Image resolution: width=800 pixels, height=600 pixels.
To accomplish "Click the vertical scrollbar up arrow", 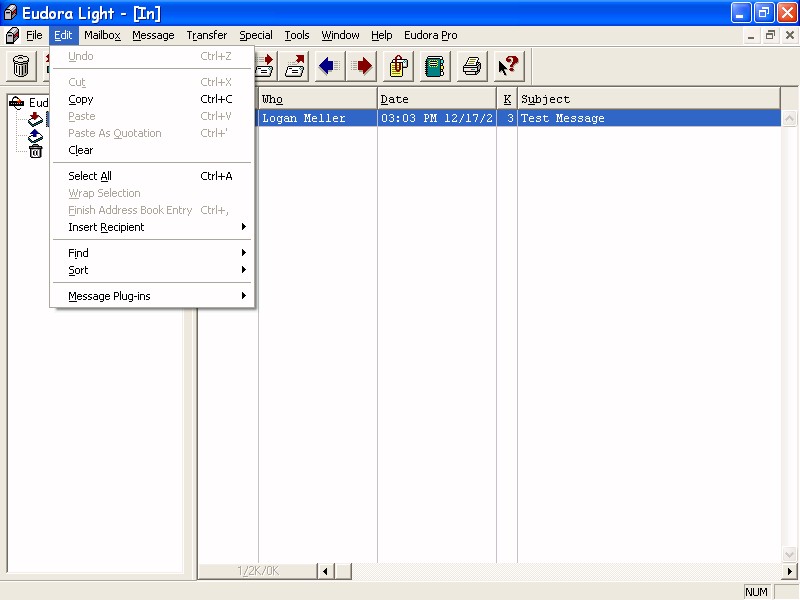I will (x=789, y=119).
